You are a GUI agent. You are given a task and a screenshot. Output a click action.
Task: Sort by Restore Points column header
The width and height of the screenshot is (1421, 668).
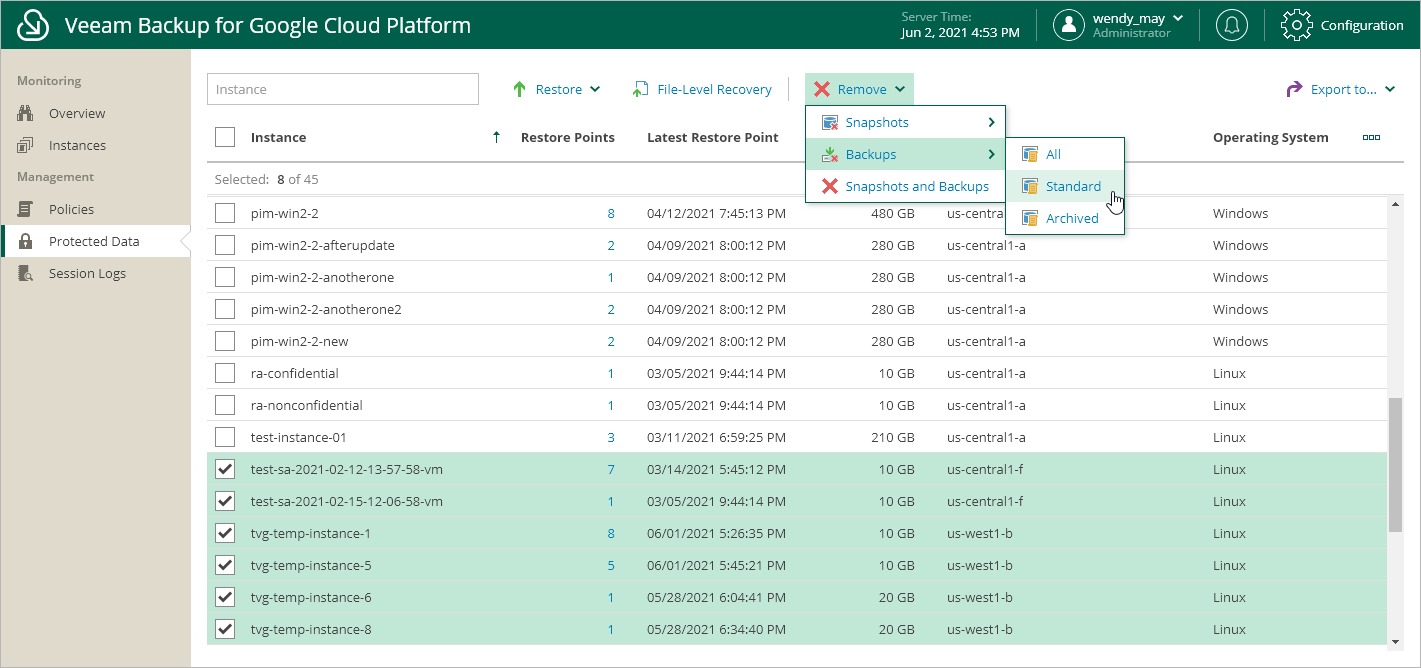pos(568,137)
